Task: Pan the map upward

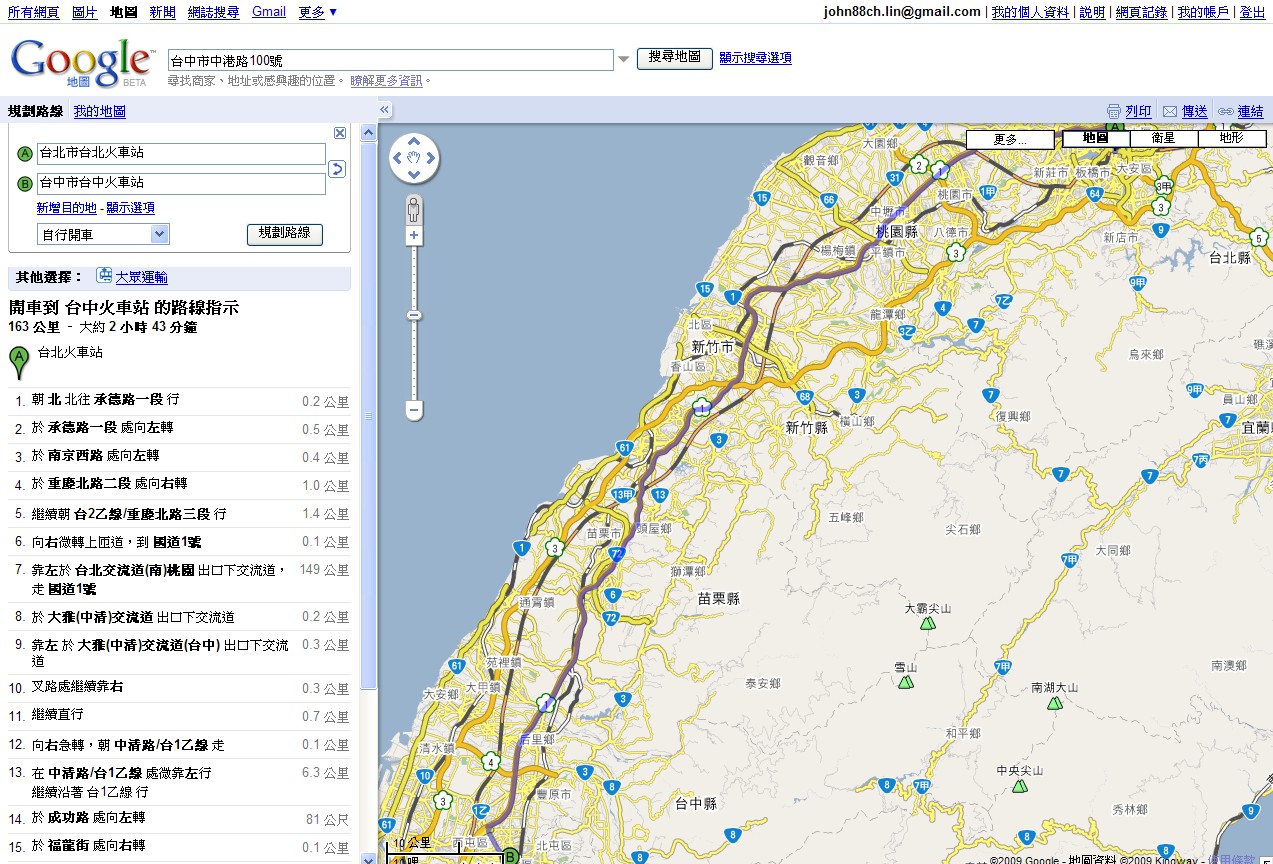Action: pyautogui.click(x=414, y=142)
